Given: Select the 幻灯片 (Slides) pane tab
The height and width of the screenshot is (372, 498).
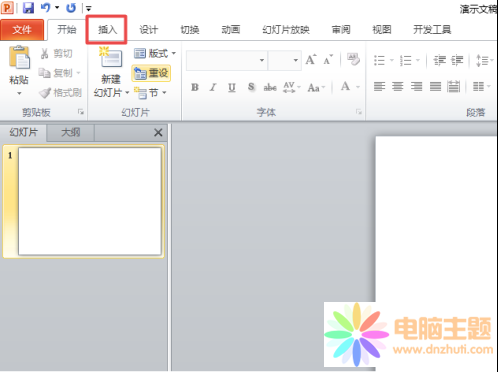Looking at the screenshot, I should [24, 132].
